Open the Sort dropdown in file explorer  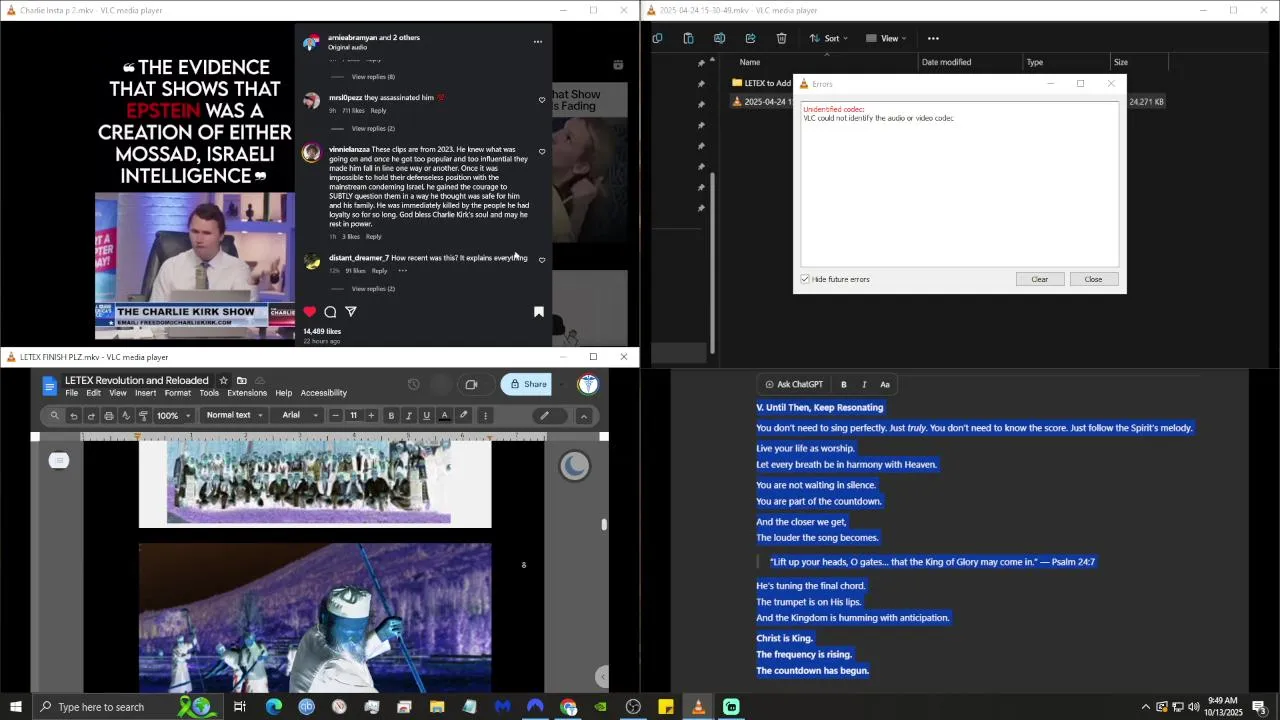(x=829, y=38)
